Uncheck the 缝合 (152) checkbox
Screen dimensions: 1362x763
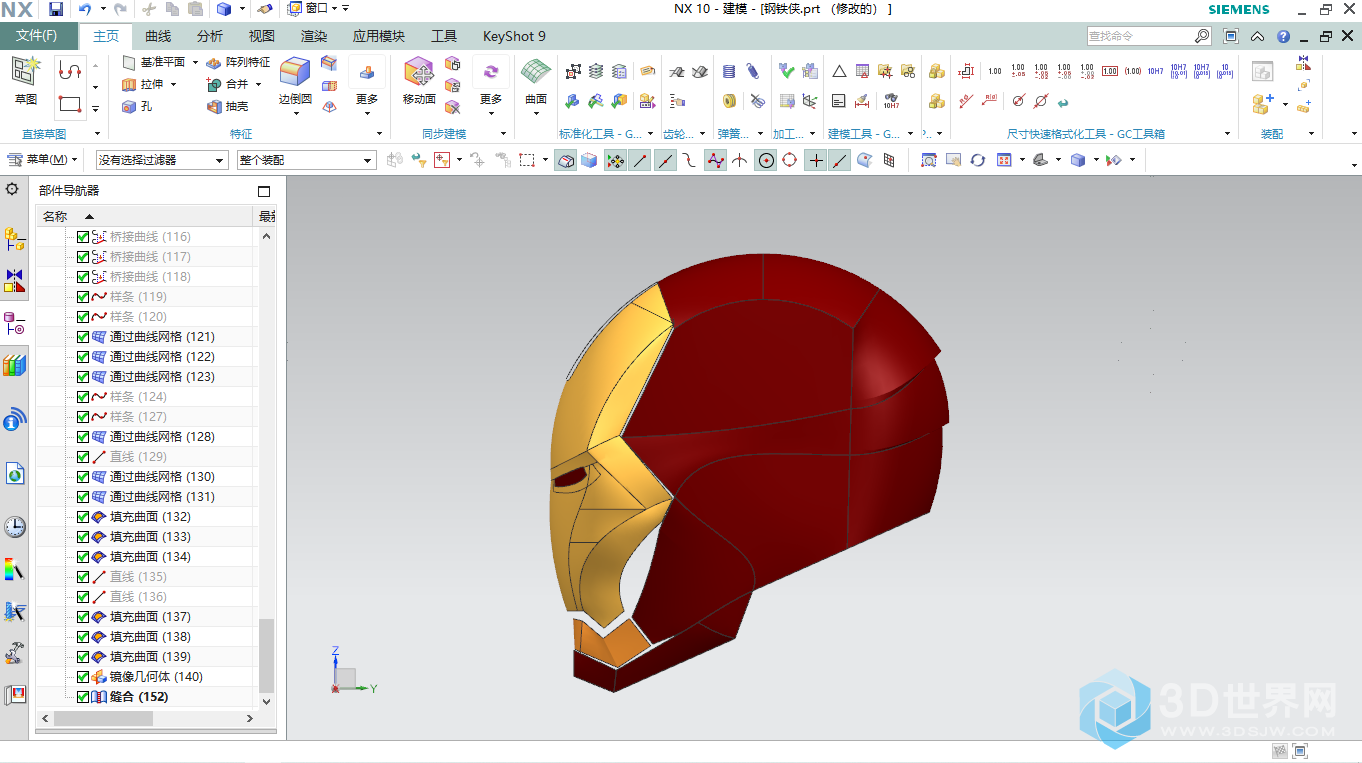[83, 697]
